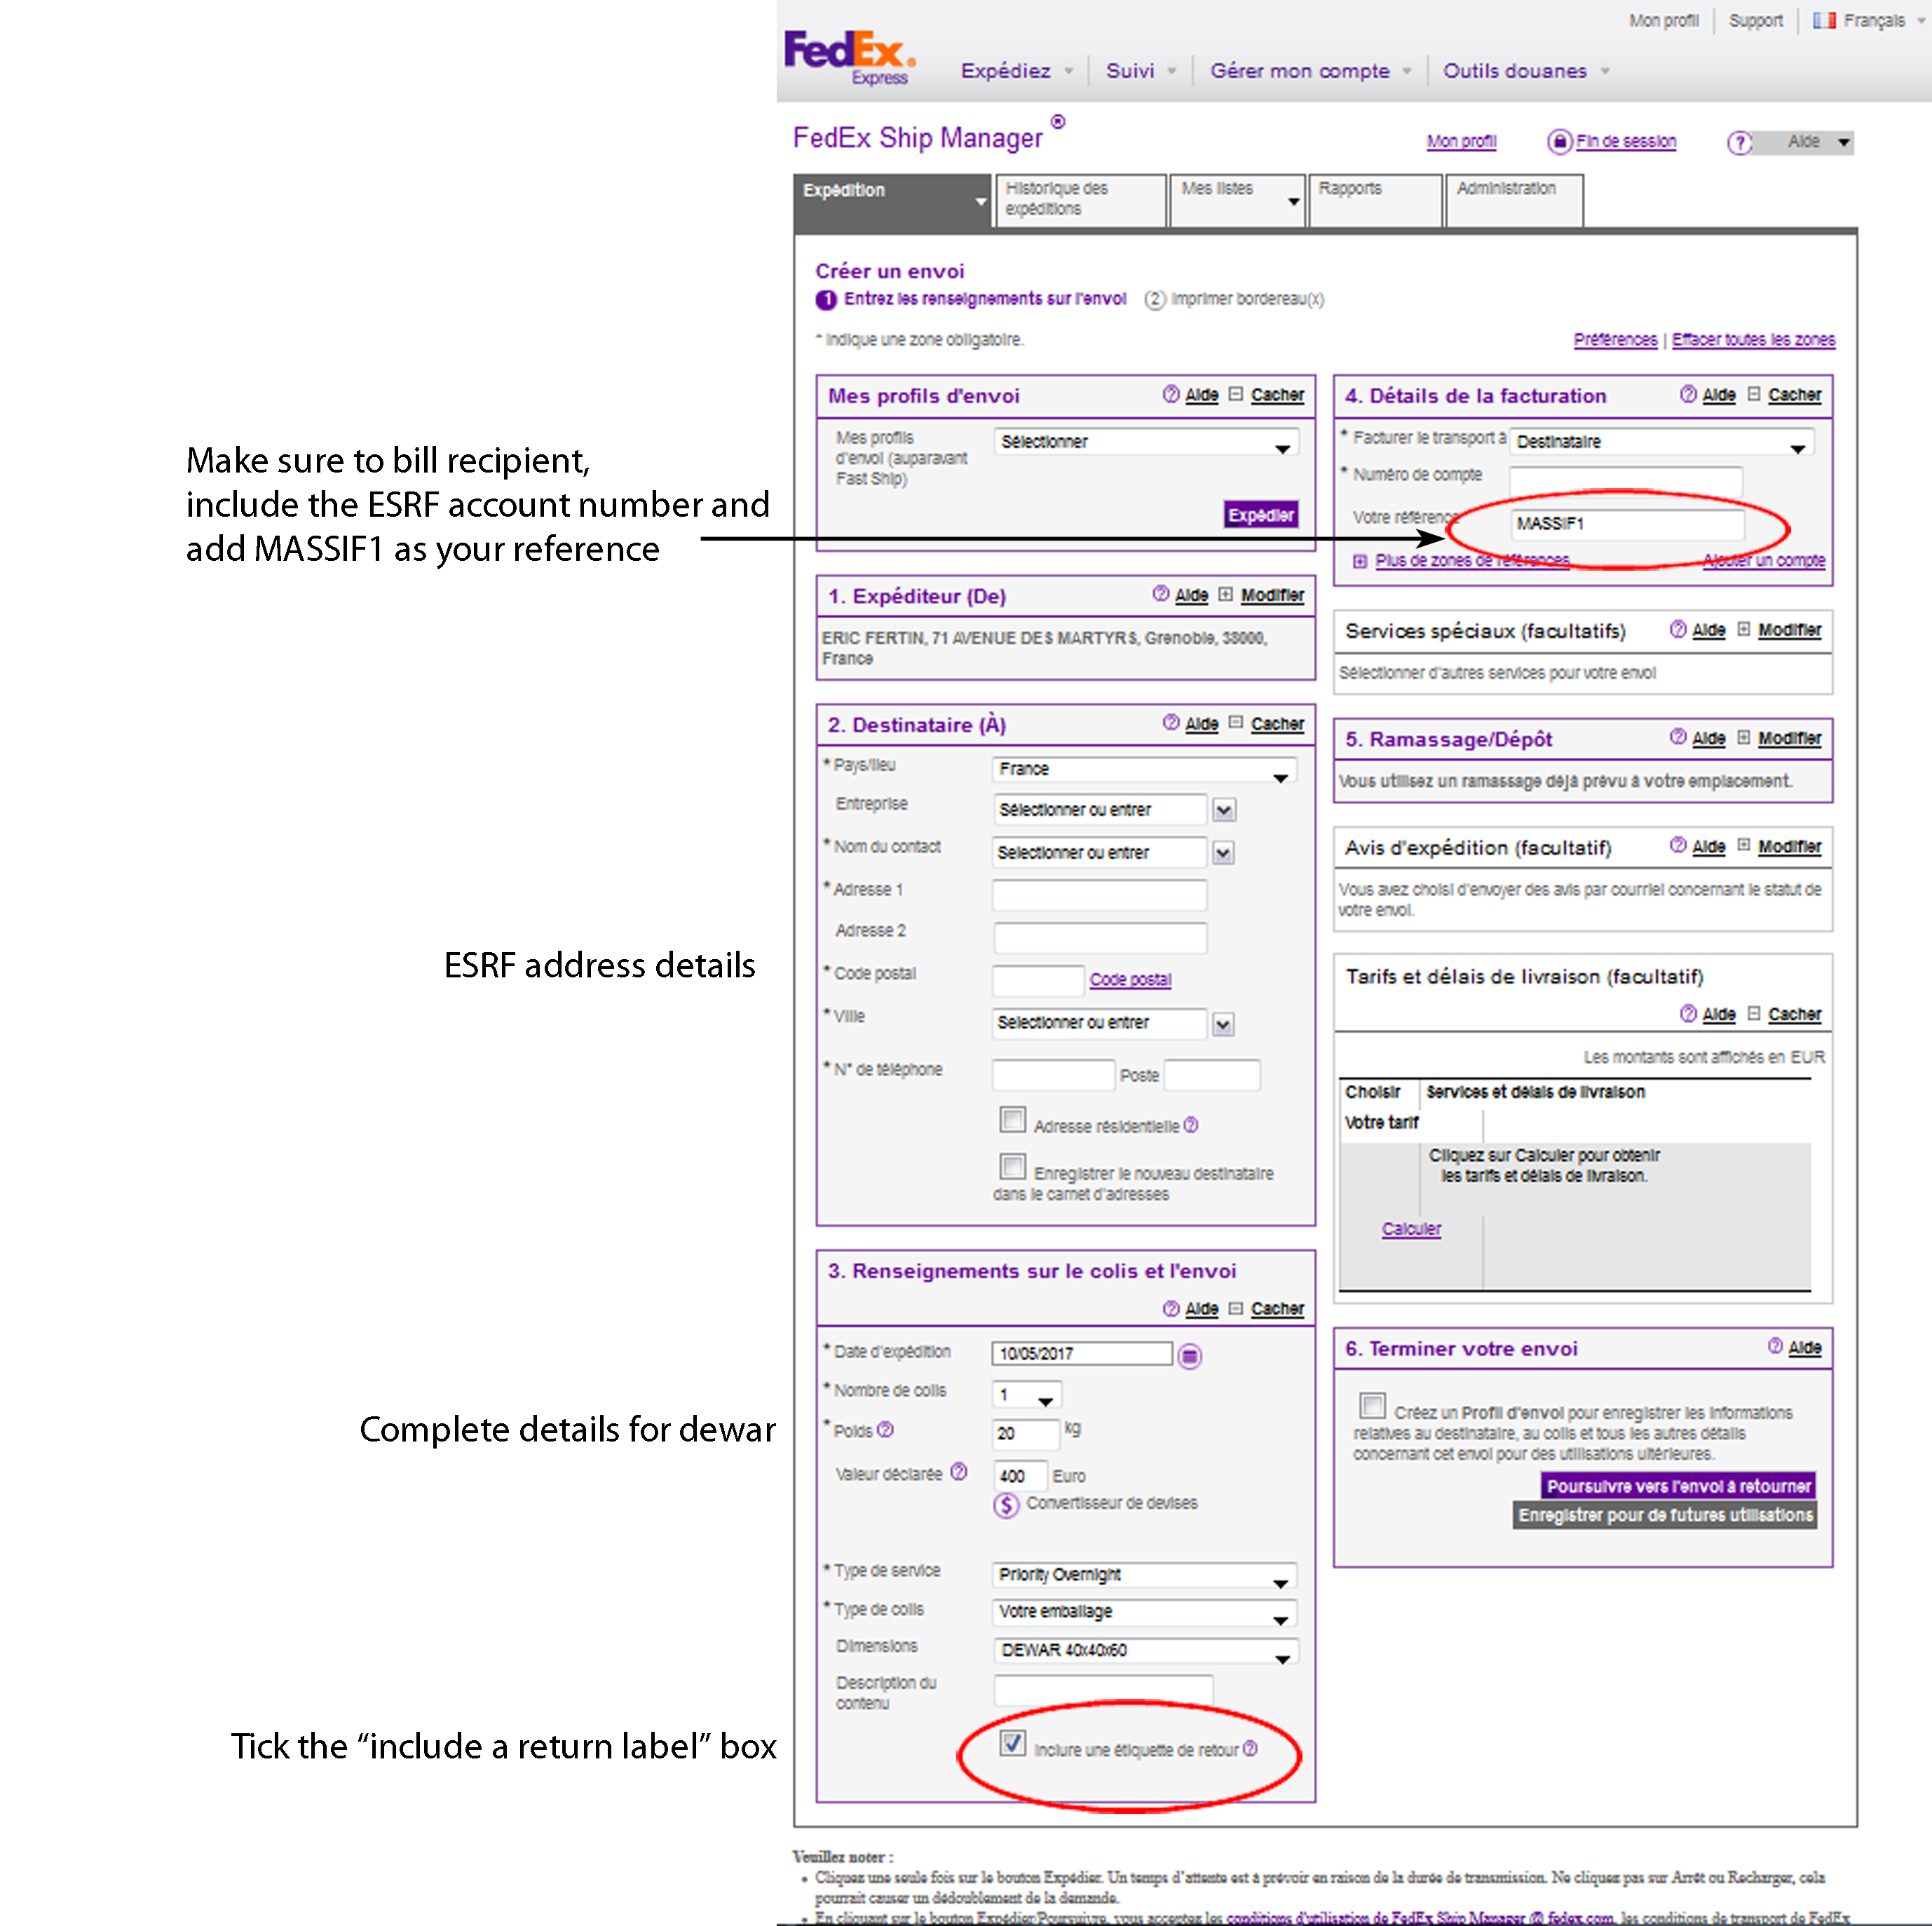Open the Outils douanes menu

pos(1525,71)
